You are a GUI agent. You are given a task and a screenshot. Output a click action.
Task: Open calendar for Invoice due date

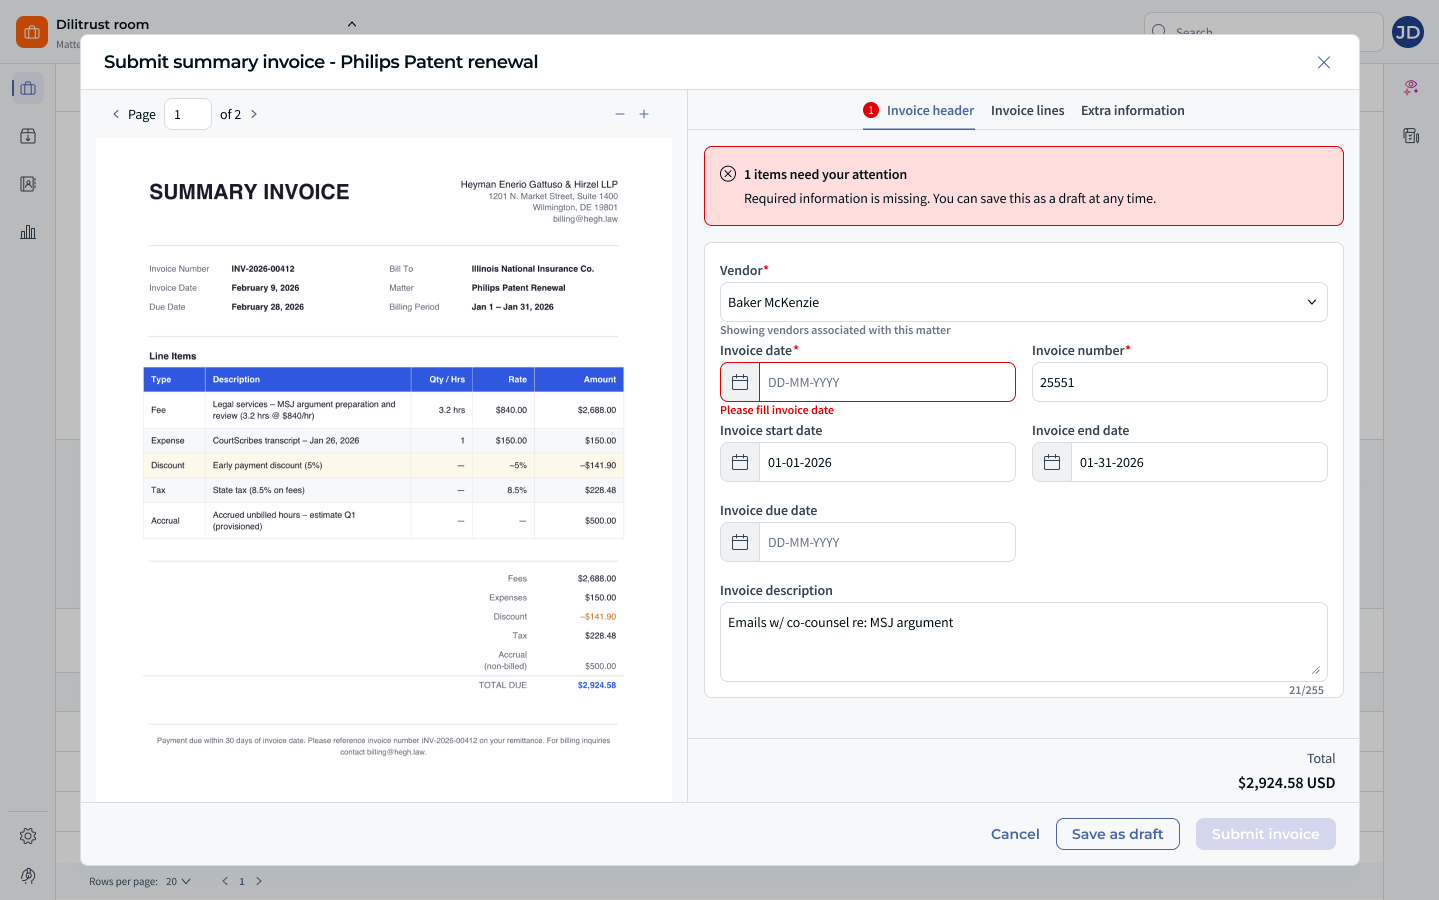click(x=740, y=542)
